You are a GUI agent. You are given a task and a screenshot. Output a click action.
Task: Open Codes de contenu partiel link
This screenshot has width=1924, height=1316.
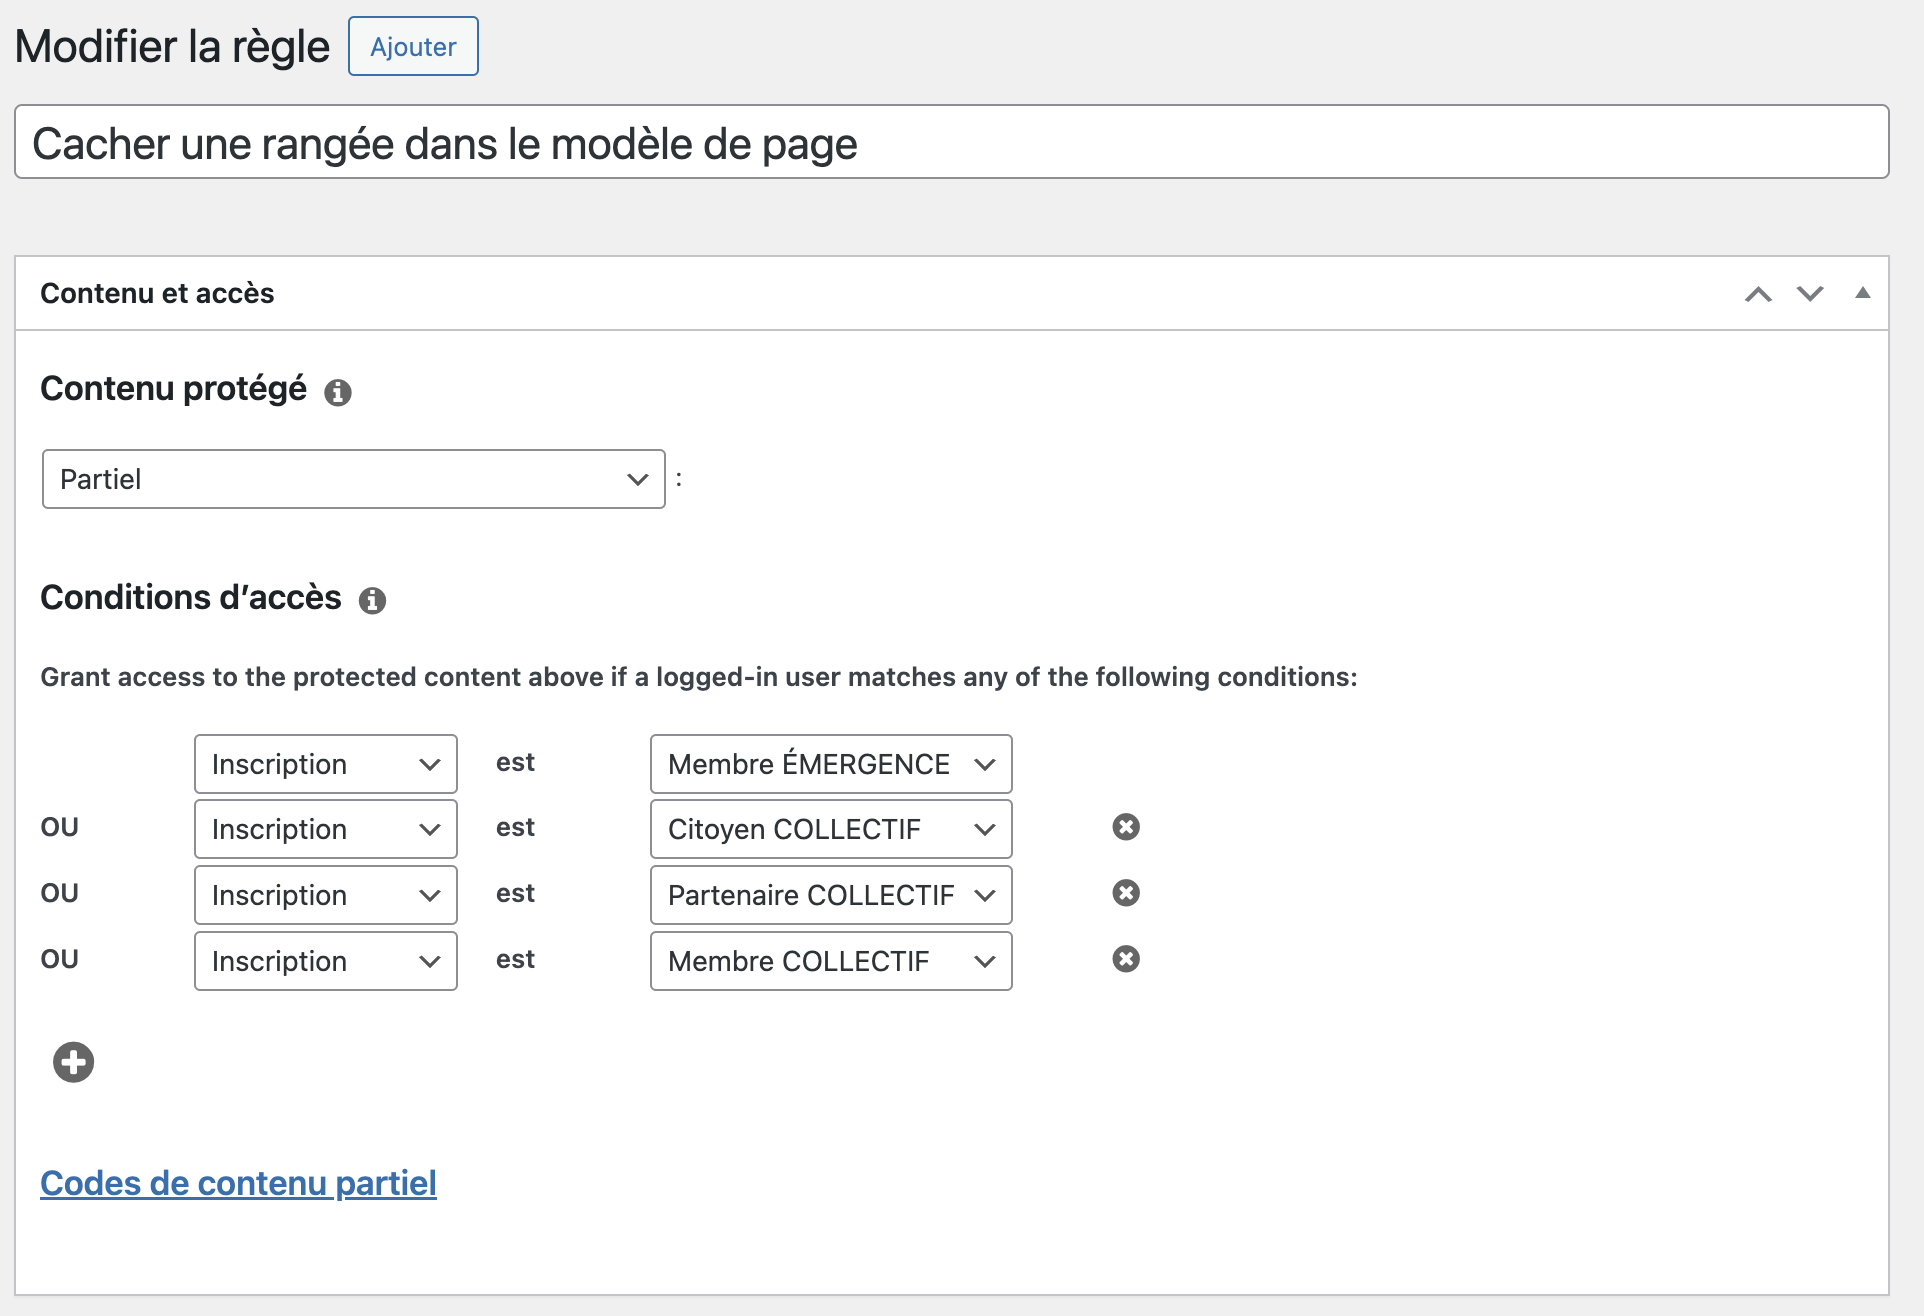tap(238, 1183)
